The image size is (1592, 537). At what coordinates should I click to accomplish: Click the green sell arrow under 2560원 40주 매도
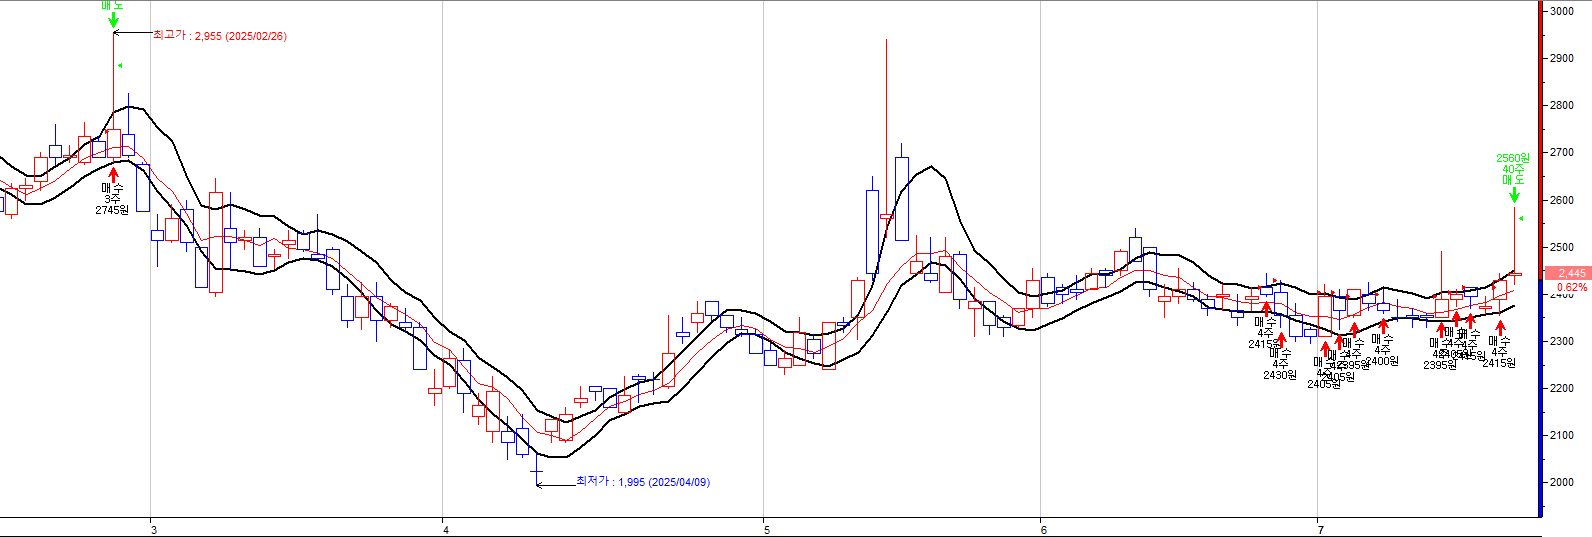coord(1515,195)
